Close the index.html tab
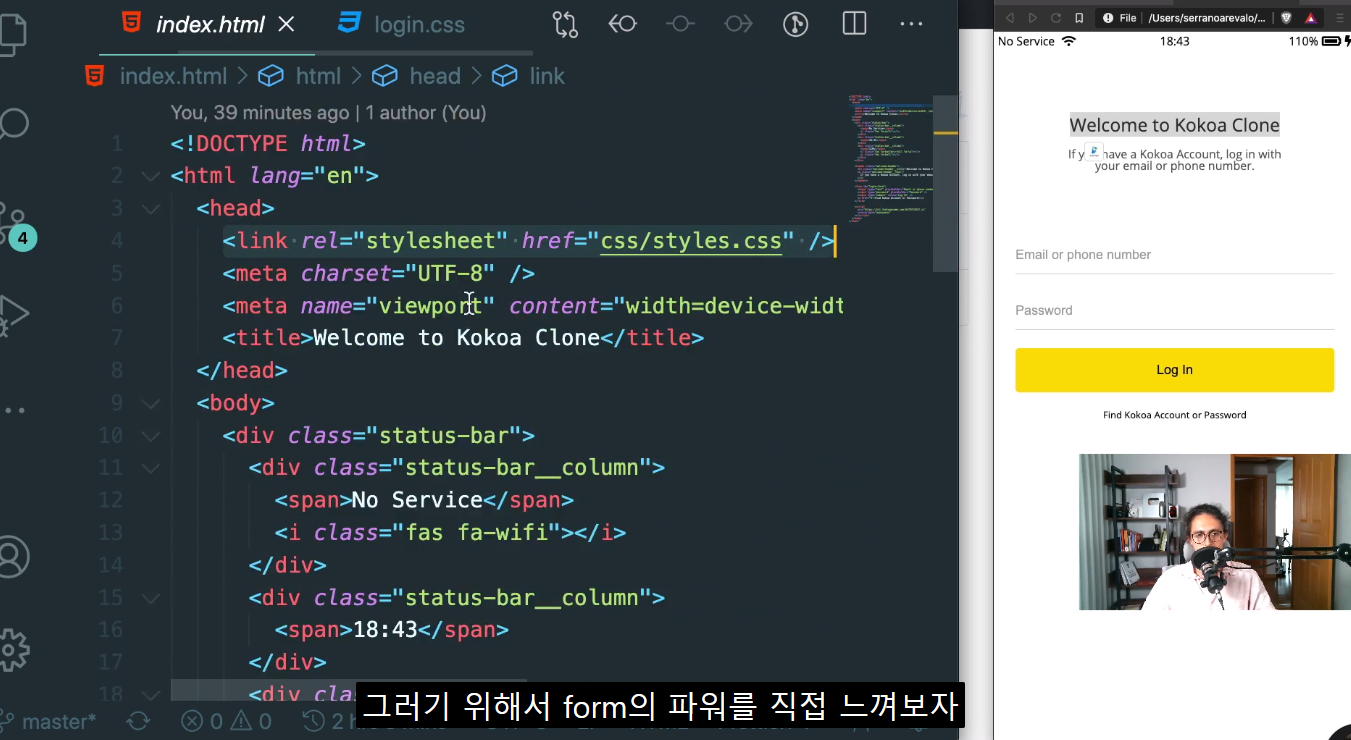 click(x=286, y=24)
